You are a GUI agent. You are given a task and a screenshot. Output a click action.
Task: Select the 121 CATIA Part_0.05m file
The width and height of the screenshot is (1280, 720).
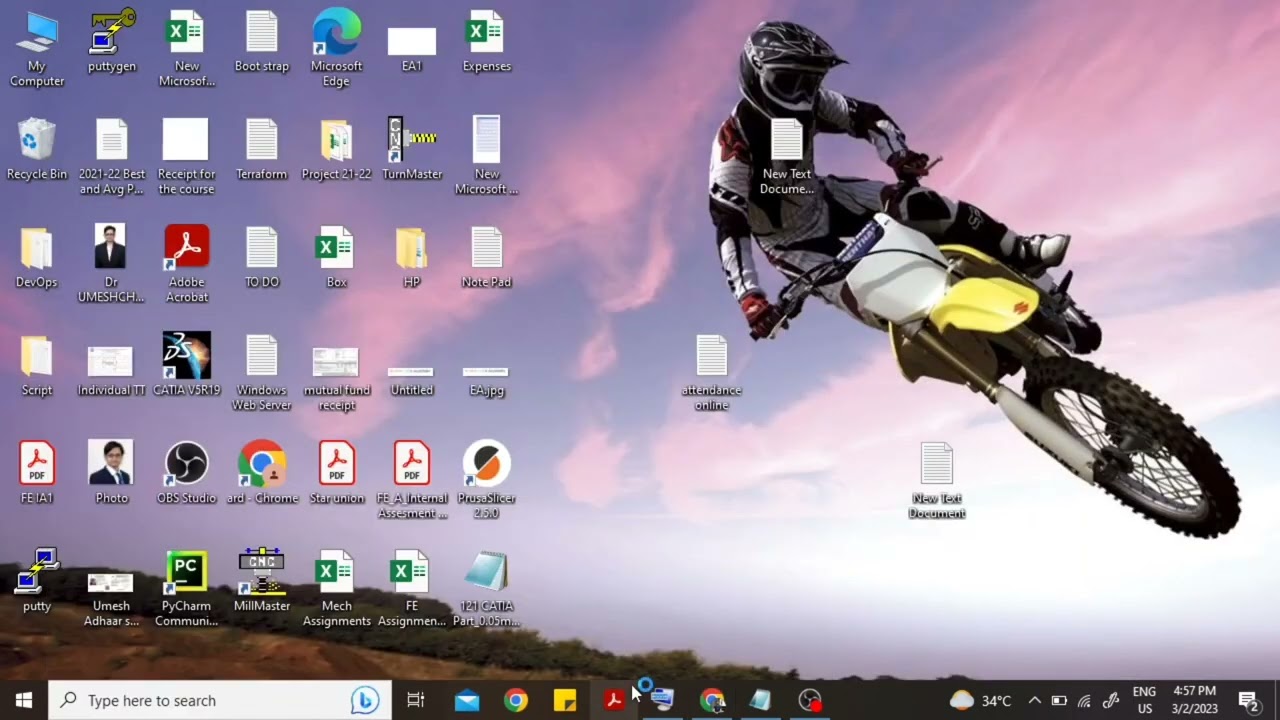click(487, 588)
